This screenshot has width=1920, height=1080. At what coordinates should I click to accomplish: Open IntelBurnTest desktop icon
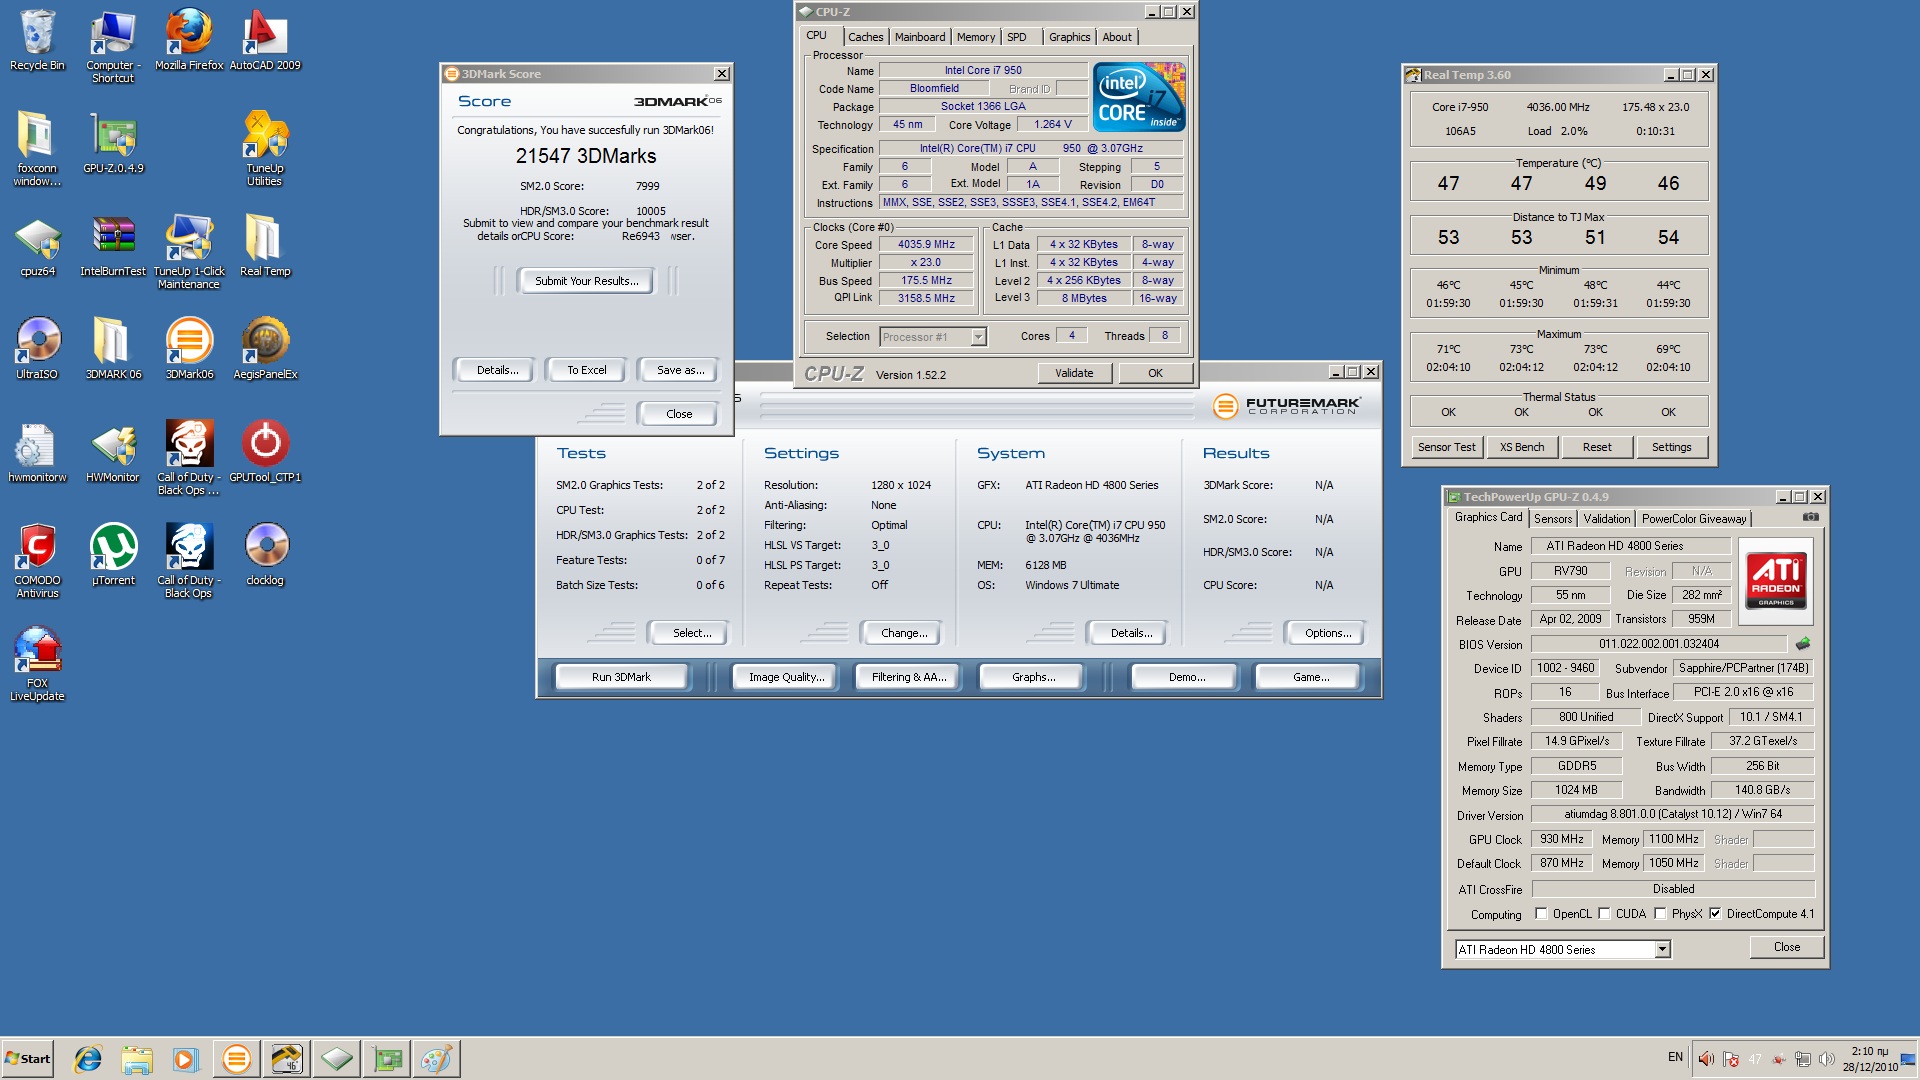(x=113, y=246)
